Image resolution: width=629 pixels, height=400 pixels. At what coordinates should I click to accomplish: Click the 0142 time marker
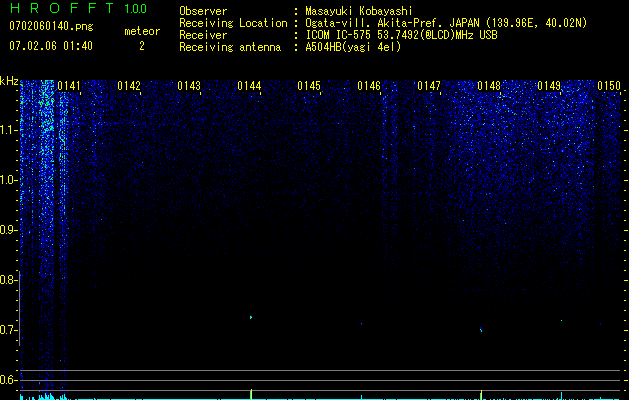(129, 86)
